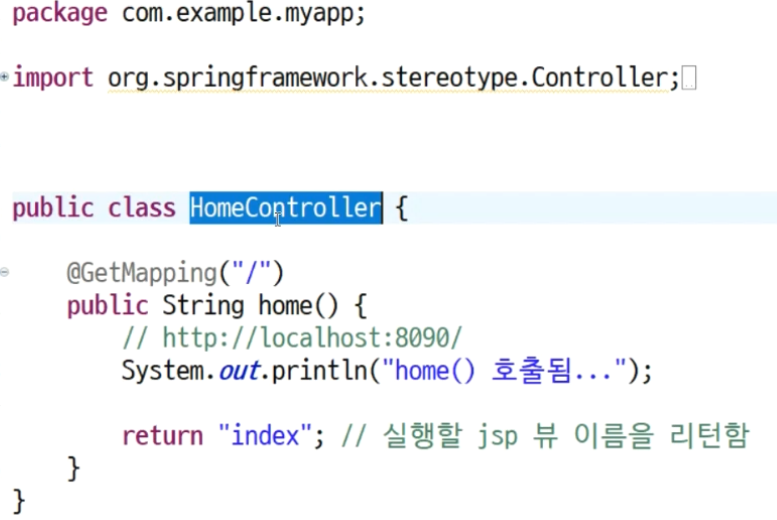This screenshot has height=520, width=777.
Task: Collapse the home() method fold marker
Action: pos(4,272)
